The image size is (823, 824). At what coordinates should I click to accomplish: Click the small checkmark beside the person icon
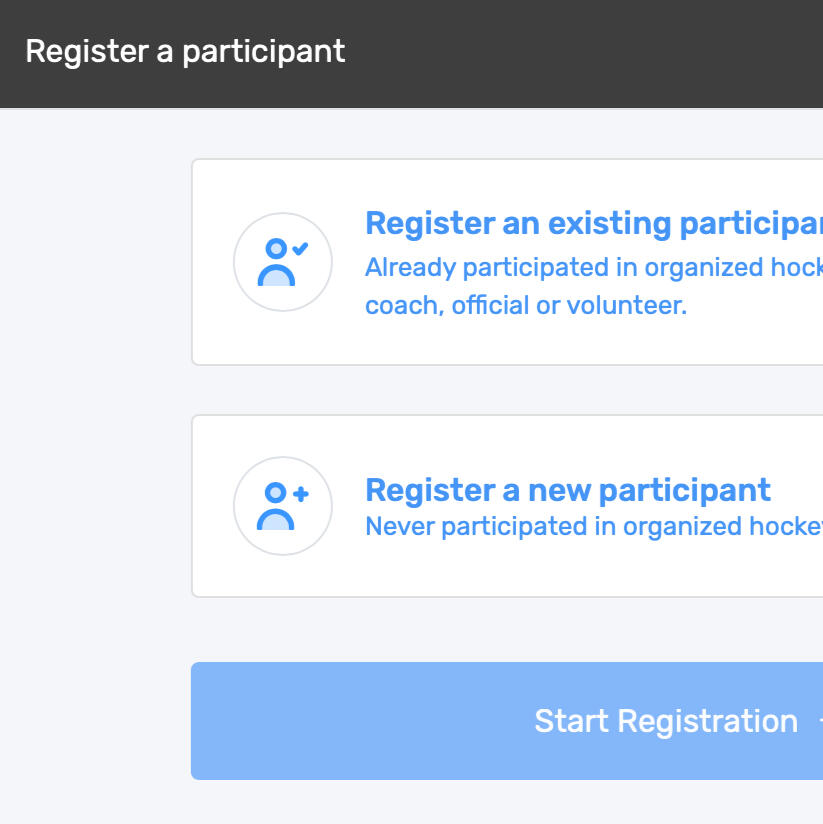click(x=300, y=248)
